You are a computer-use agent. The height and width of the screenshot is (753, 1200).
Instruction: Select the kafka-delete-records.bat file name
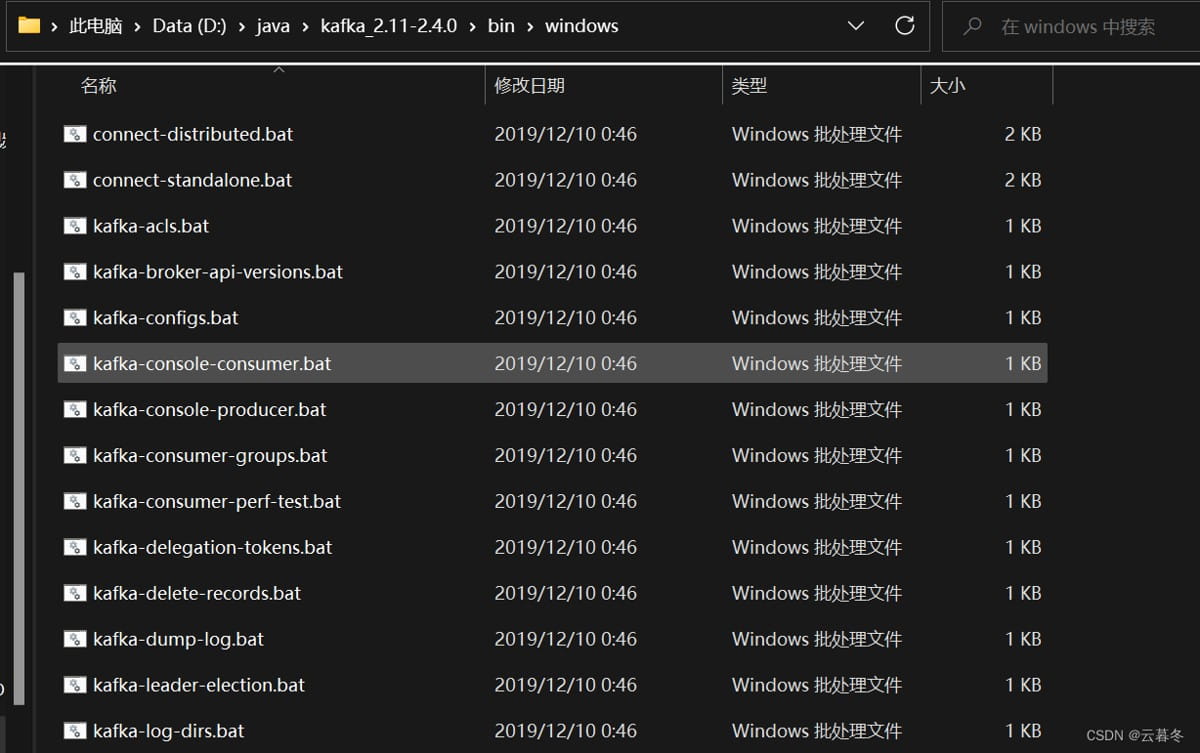[x=197, y=594]
